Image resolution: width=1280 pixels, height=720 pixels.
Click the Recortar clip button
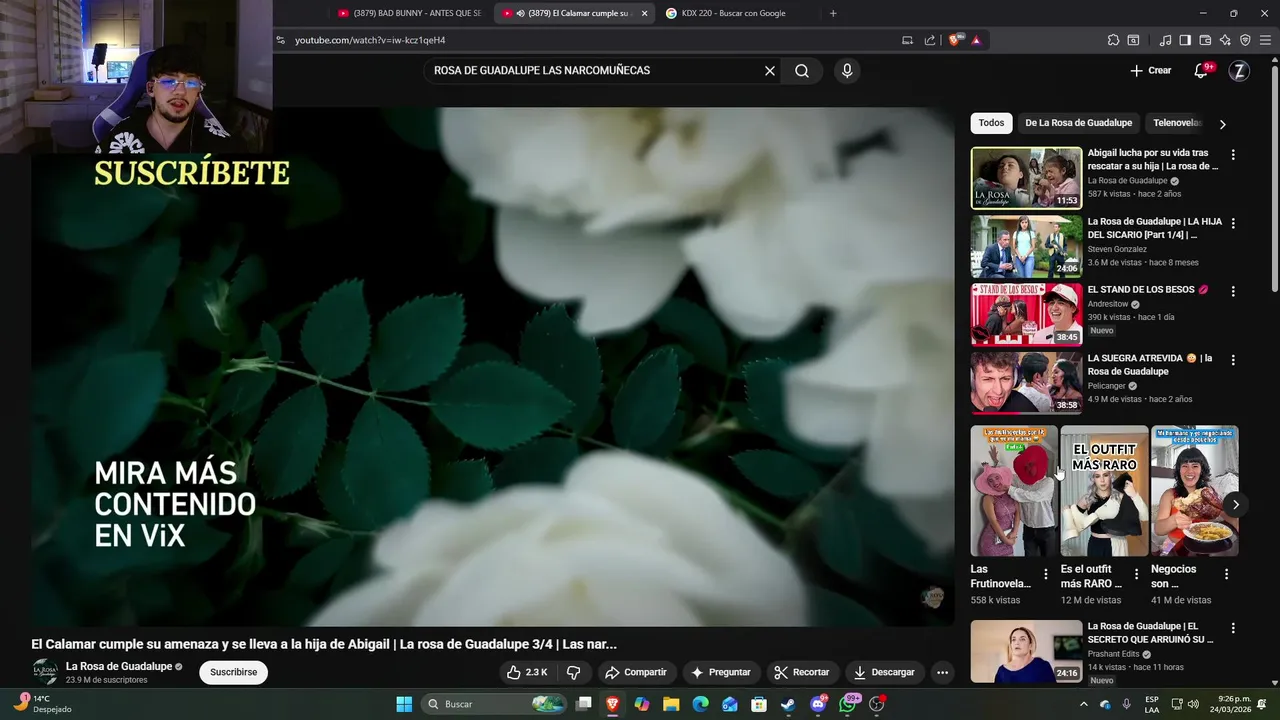pos(802,672)
